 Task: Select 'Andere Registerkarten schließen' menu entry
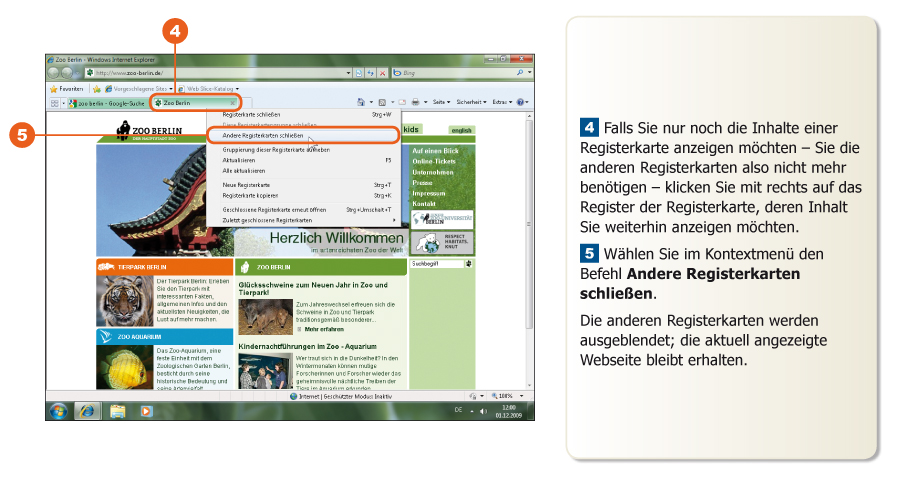click(x=263, y=134)
